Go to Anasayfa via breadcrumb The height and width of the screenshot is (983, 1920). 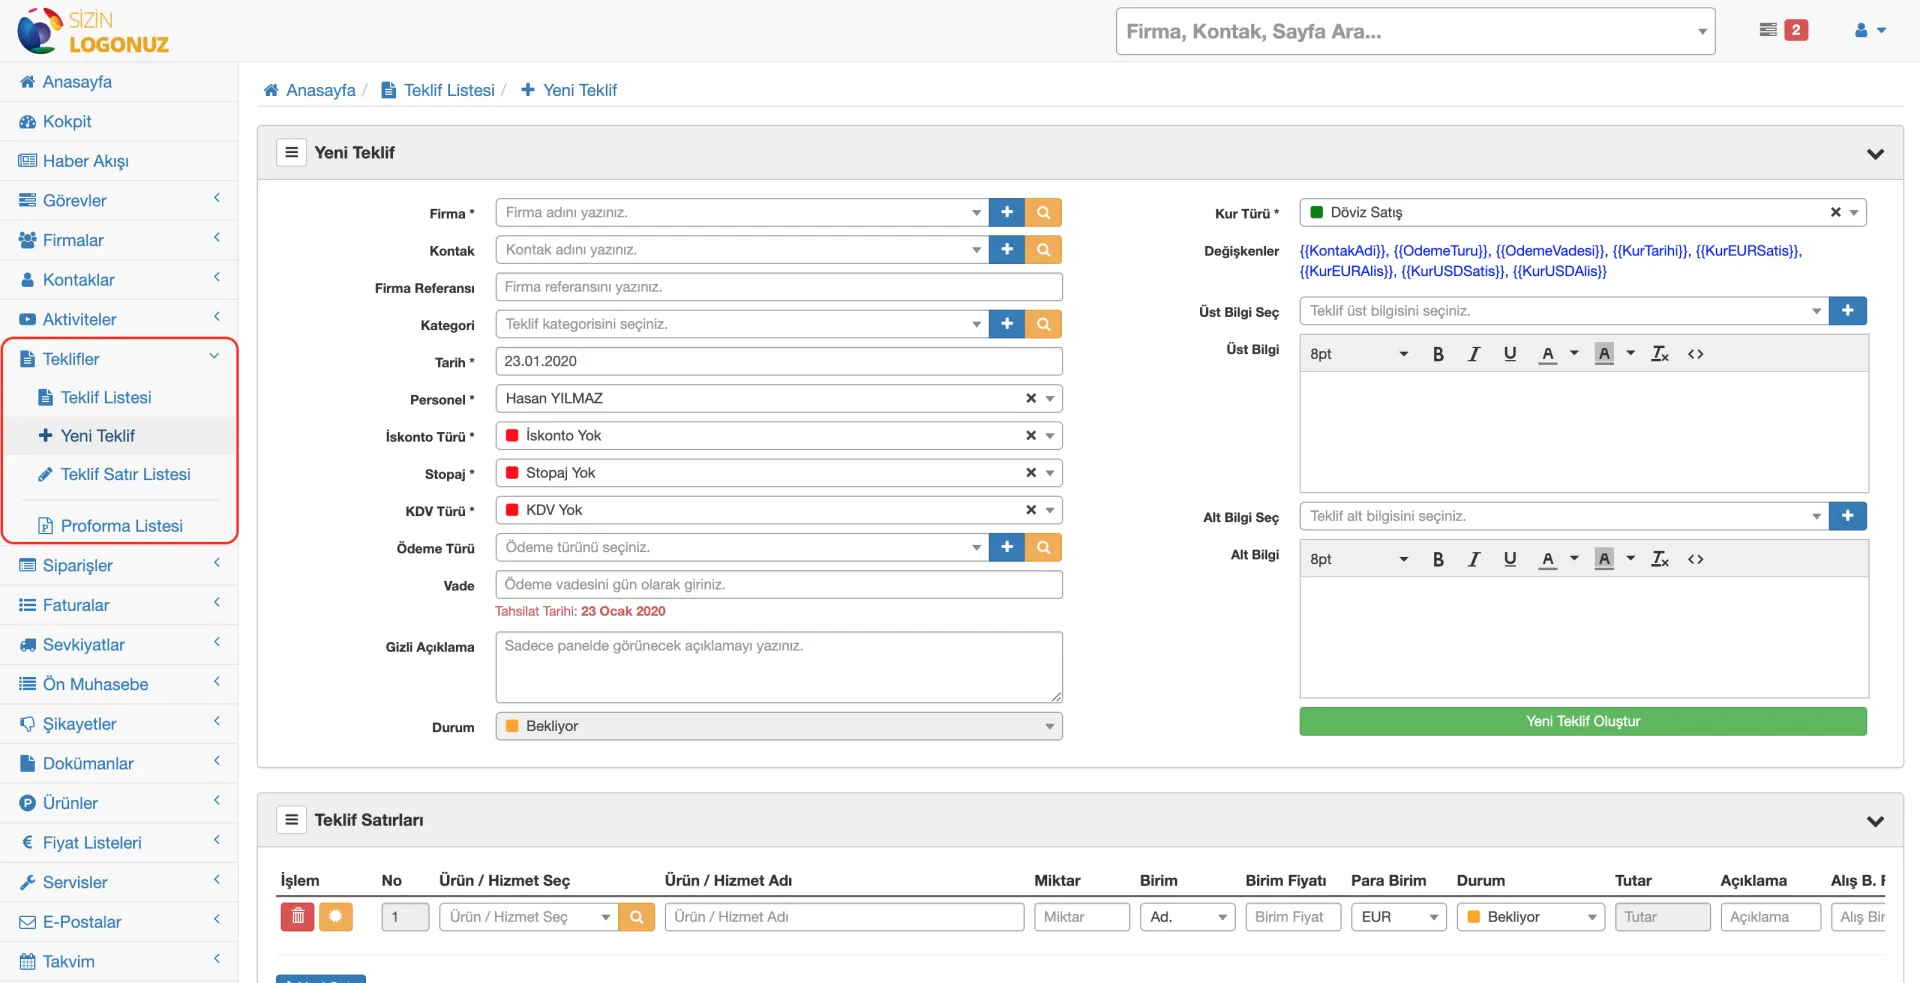pos(310,90)
